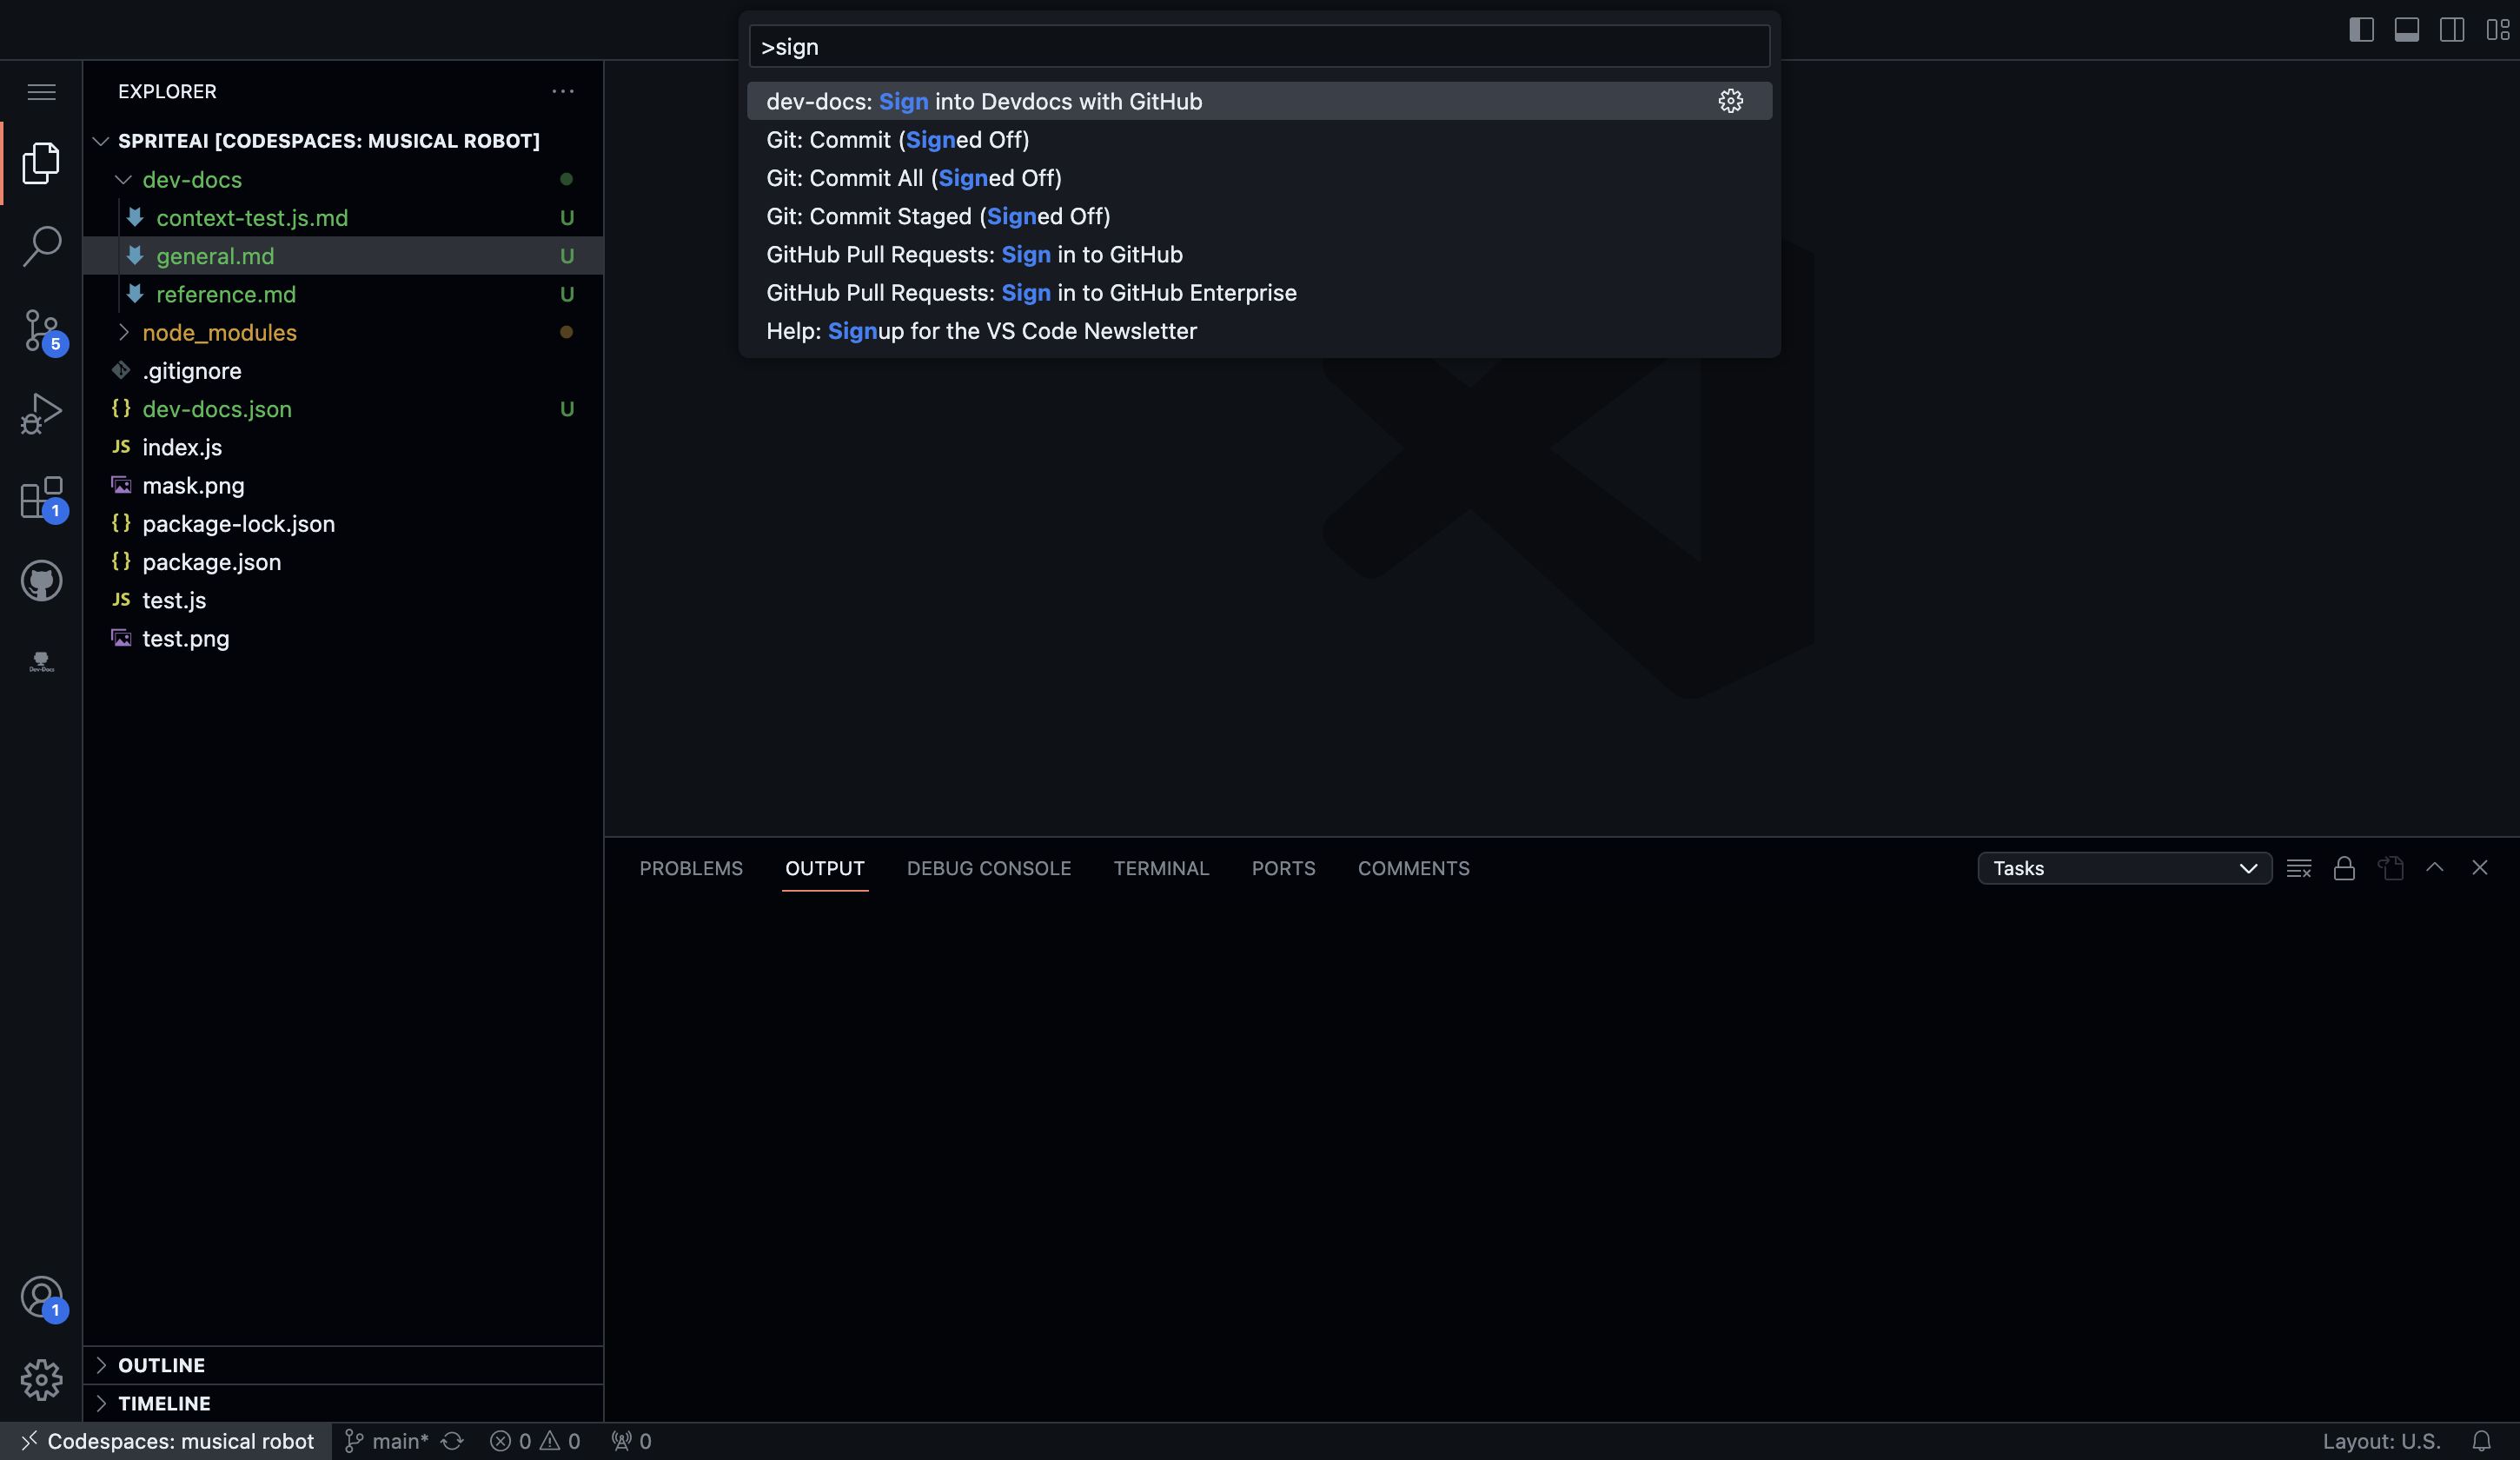Open the Source Control view
2520x1460 pixels.
coord(41,330)
